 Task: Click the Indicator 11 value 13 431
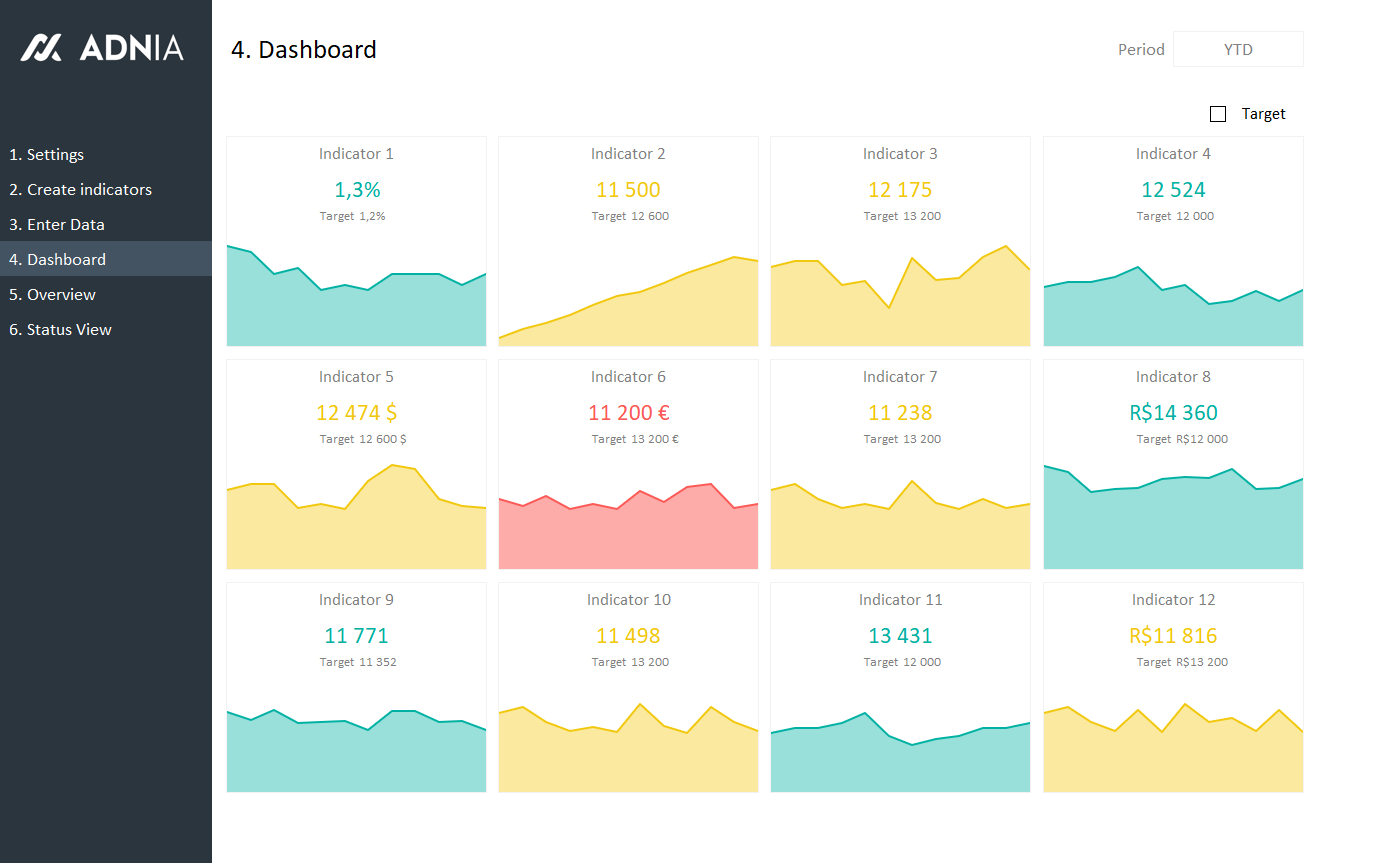pos(900,636)
